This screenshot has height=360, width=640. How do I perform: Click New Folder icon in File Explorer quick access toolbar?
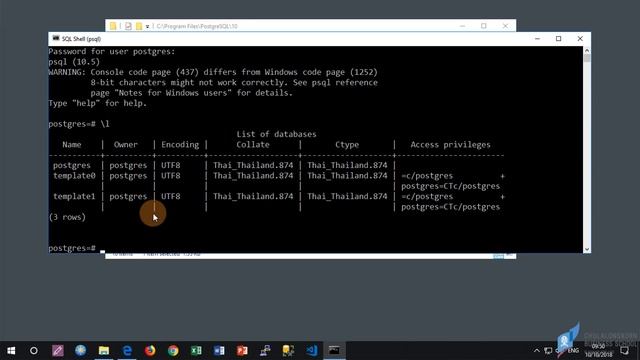(139, 26)
